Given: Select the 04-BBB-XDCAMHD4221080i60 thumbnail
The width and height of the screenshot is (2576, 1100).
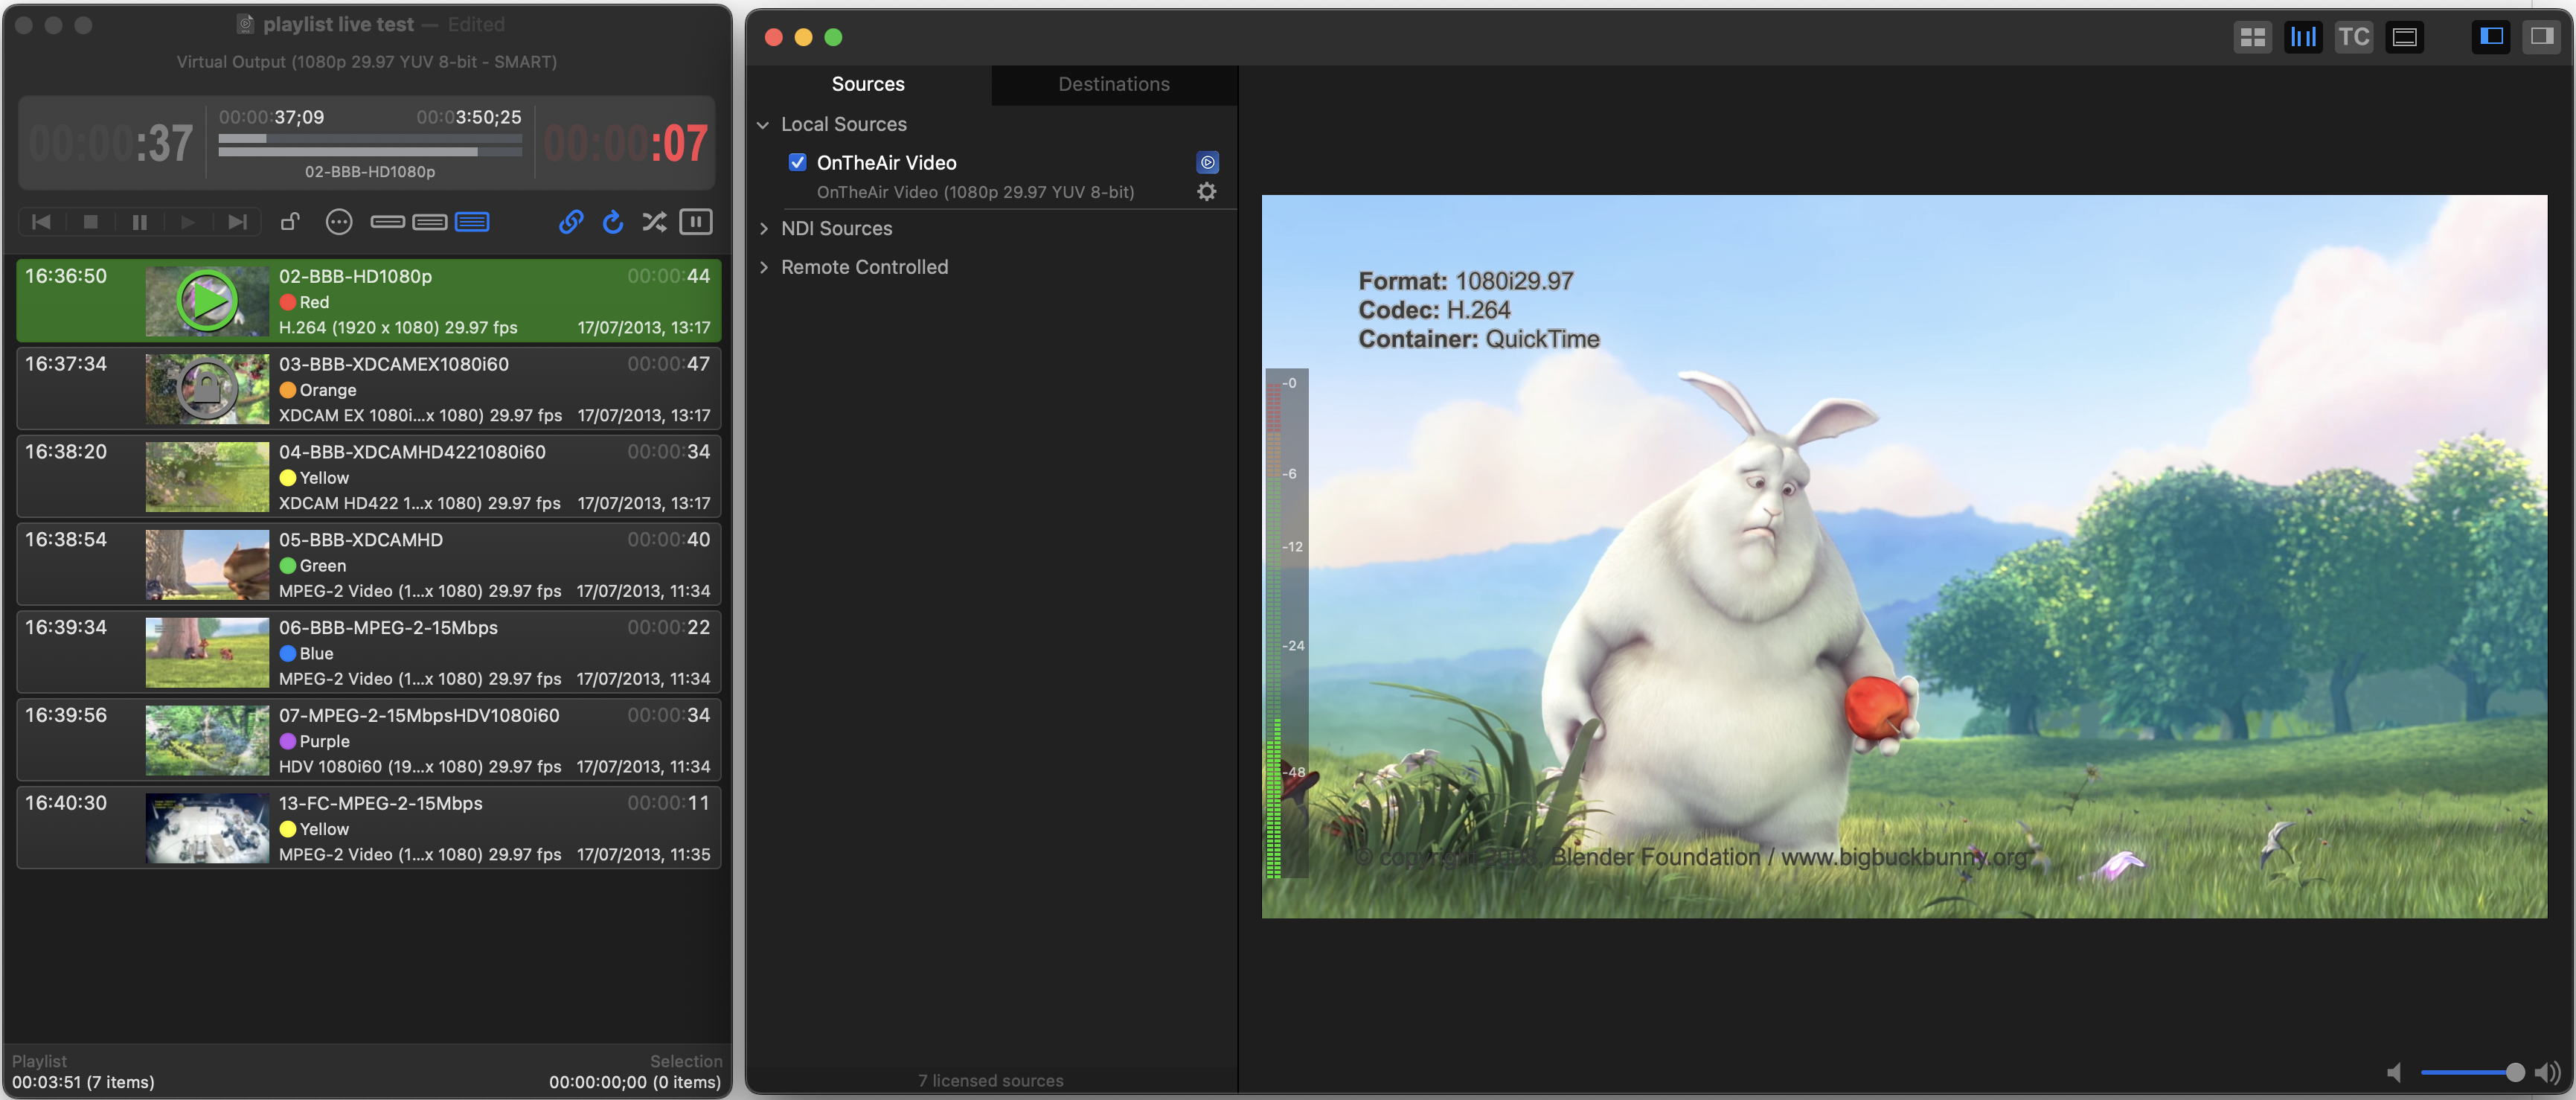Looking at the screenshot, I should pyautogui.click(x=207, y=476).
